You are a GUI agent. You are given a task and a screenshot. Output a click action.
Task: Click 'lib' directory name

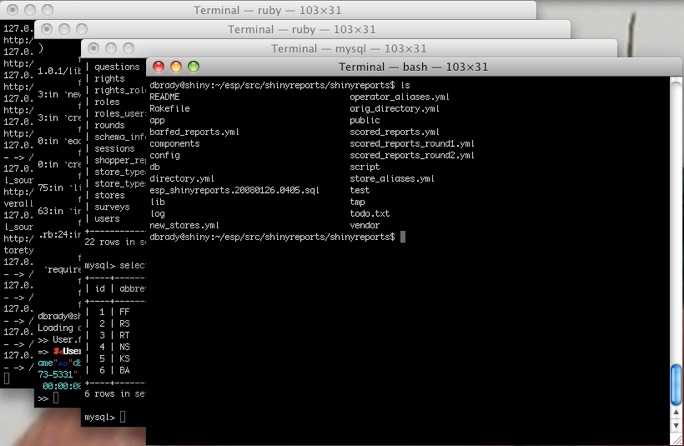157,202
